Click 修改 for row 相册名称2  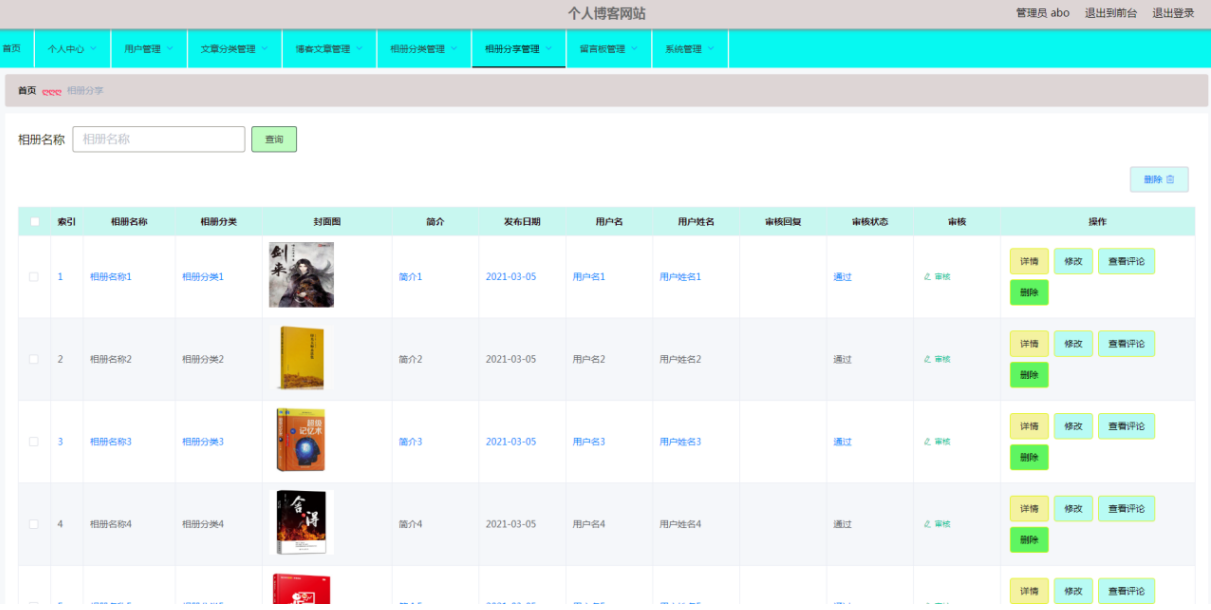[x=1073, y=344]
